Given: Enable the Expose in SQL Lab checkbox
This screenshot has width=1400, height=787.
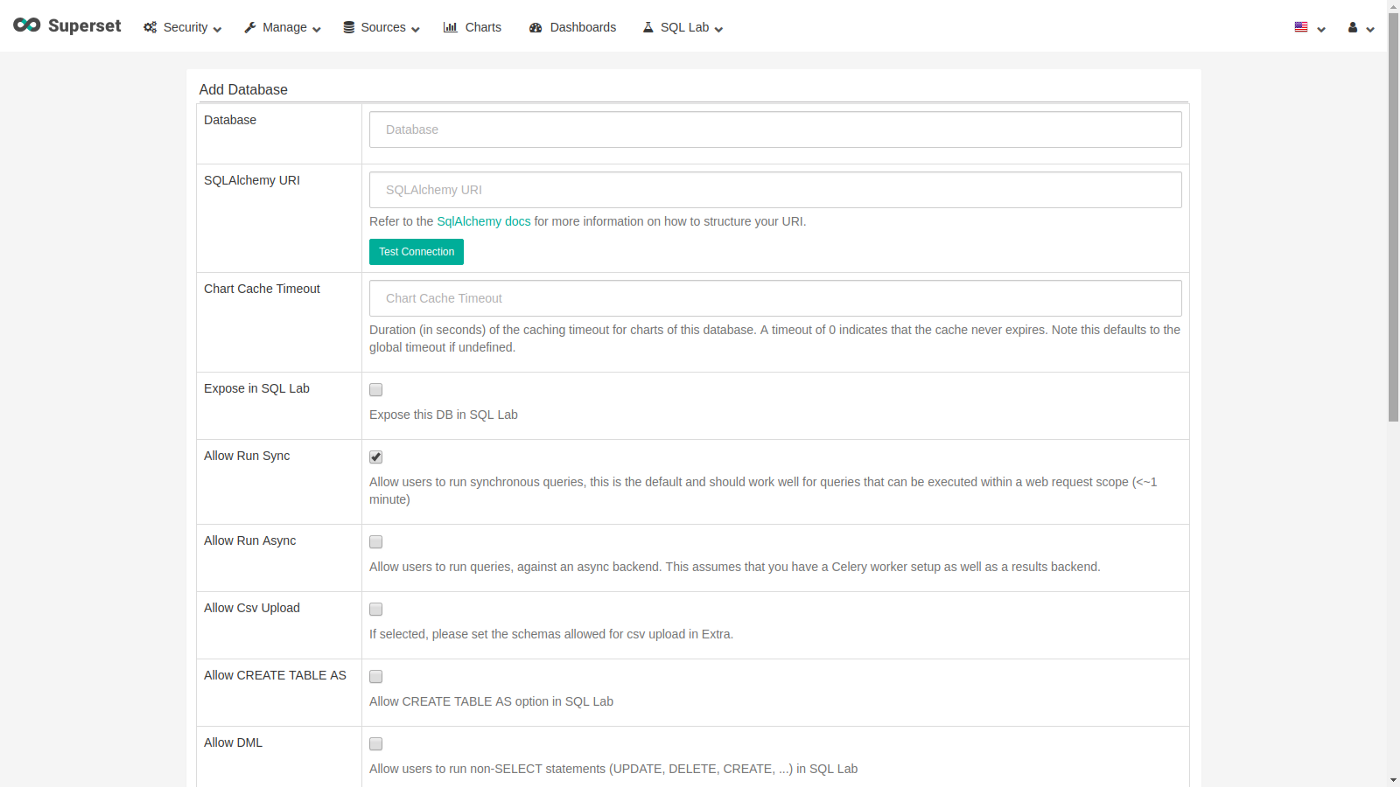Looking at the screenshot, I should point(376,390).
